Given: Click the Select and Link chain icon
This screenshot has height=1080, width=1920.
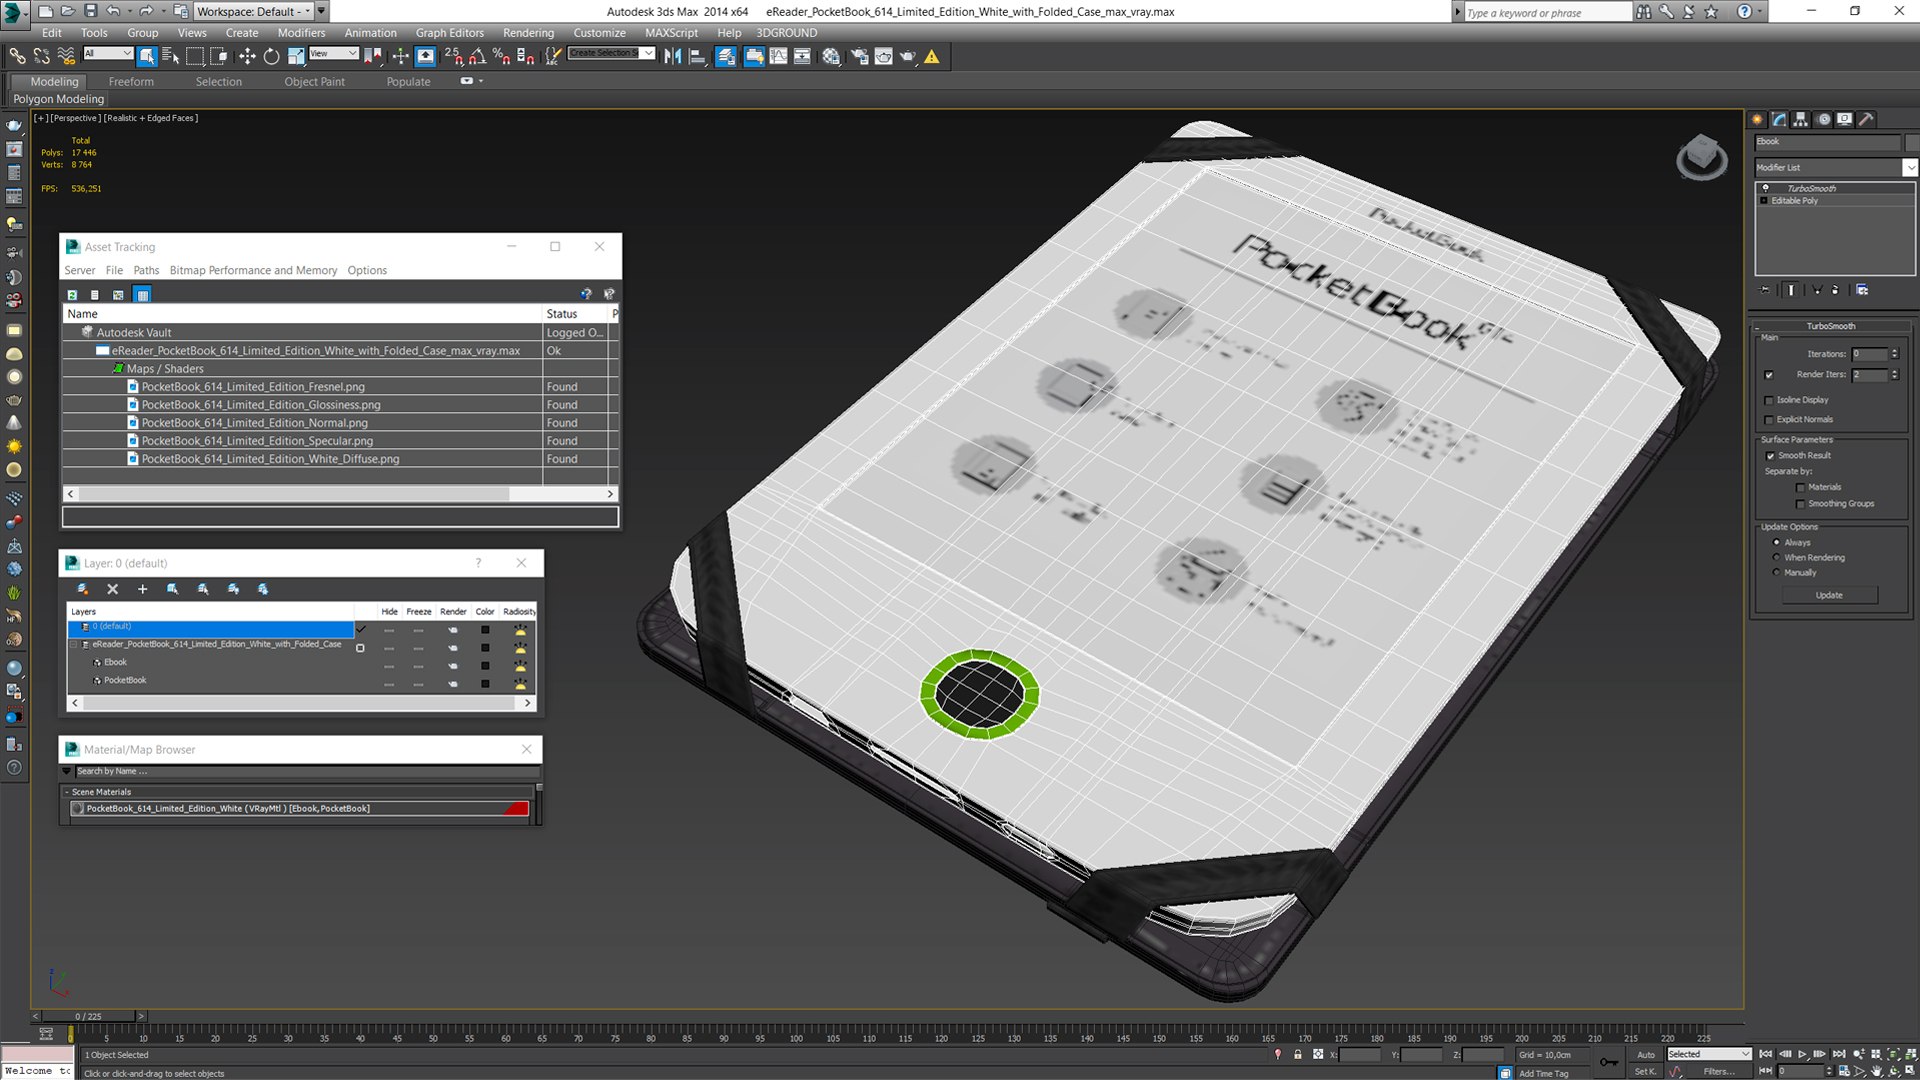Looking at the screenshot, I should [x=17, y=56].
